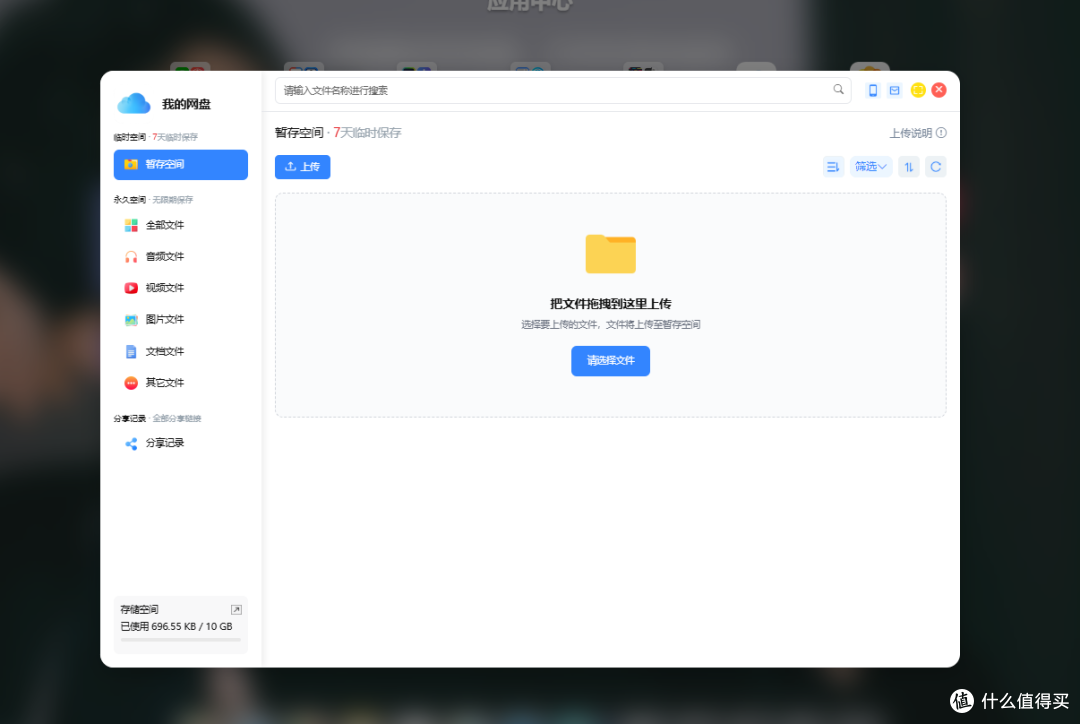Open 全部文件 in the sidebar
The height and width of the screenshot is (724, 1080).
tap(180, 225)
